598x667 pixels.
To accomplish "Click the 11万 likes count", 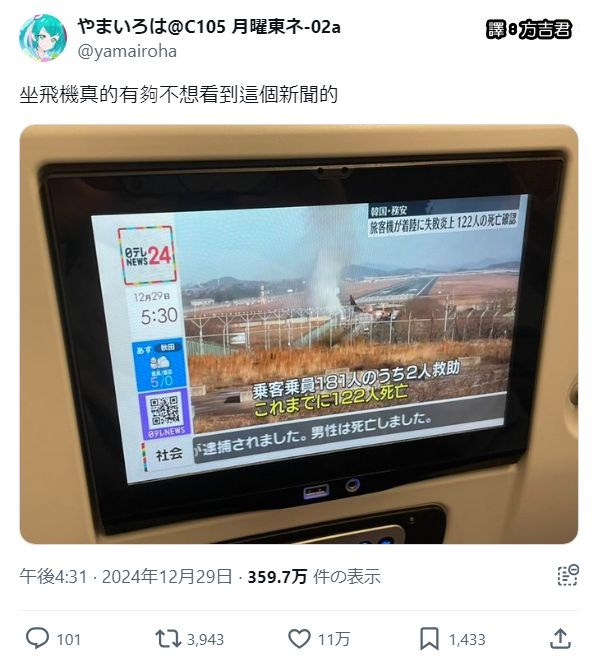I will coord(334,639).
